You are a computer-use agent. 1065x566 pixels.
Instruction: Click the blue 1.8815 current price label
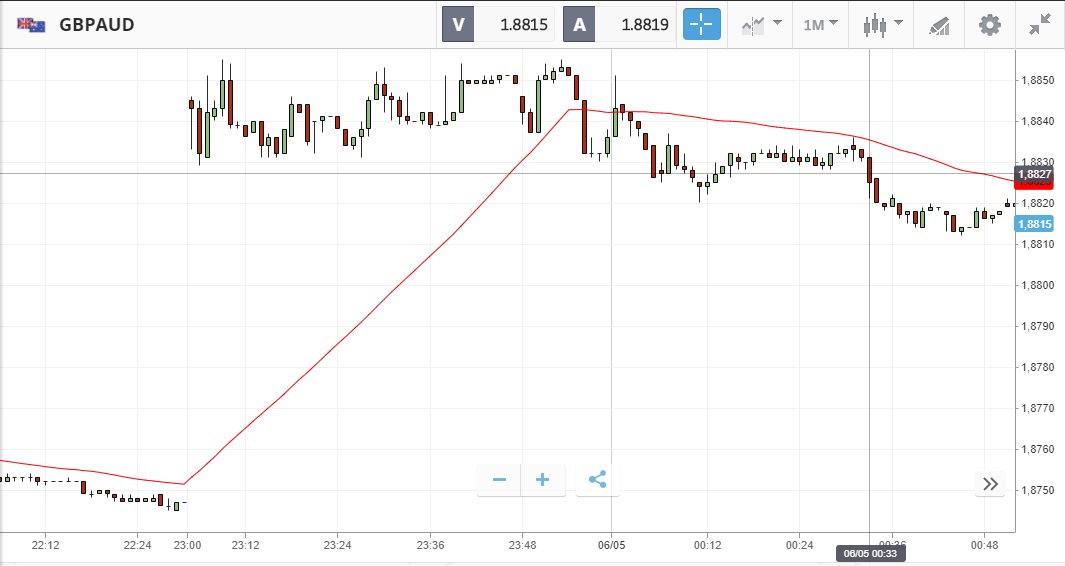point(1033,224)
